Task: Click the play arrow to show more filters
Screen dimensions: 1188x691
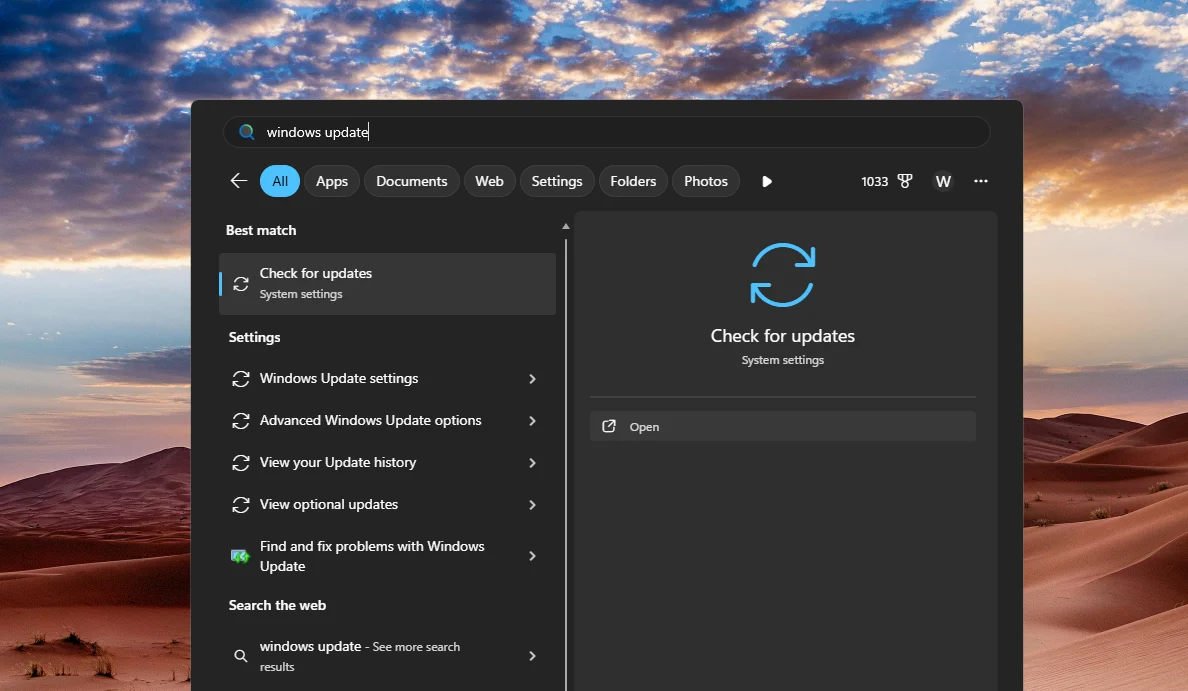Action: tap(767, 181)
